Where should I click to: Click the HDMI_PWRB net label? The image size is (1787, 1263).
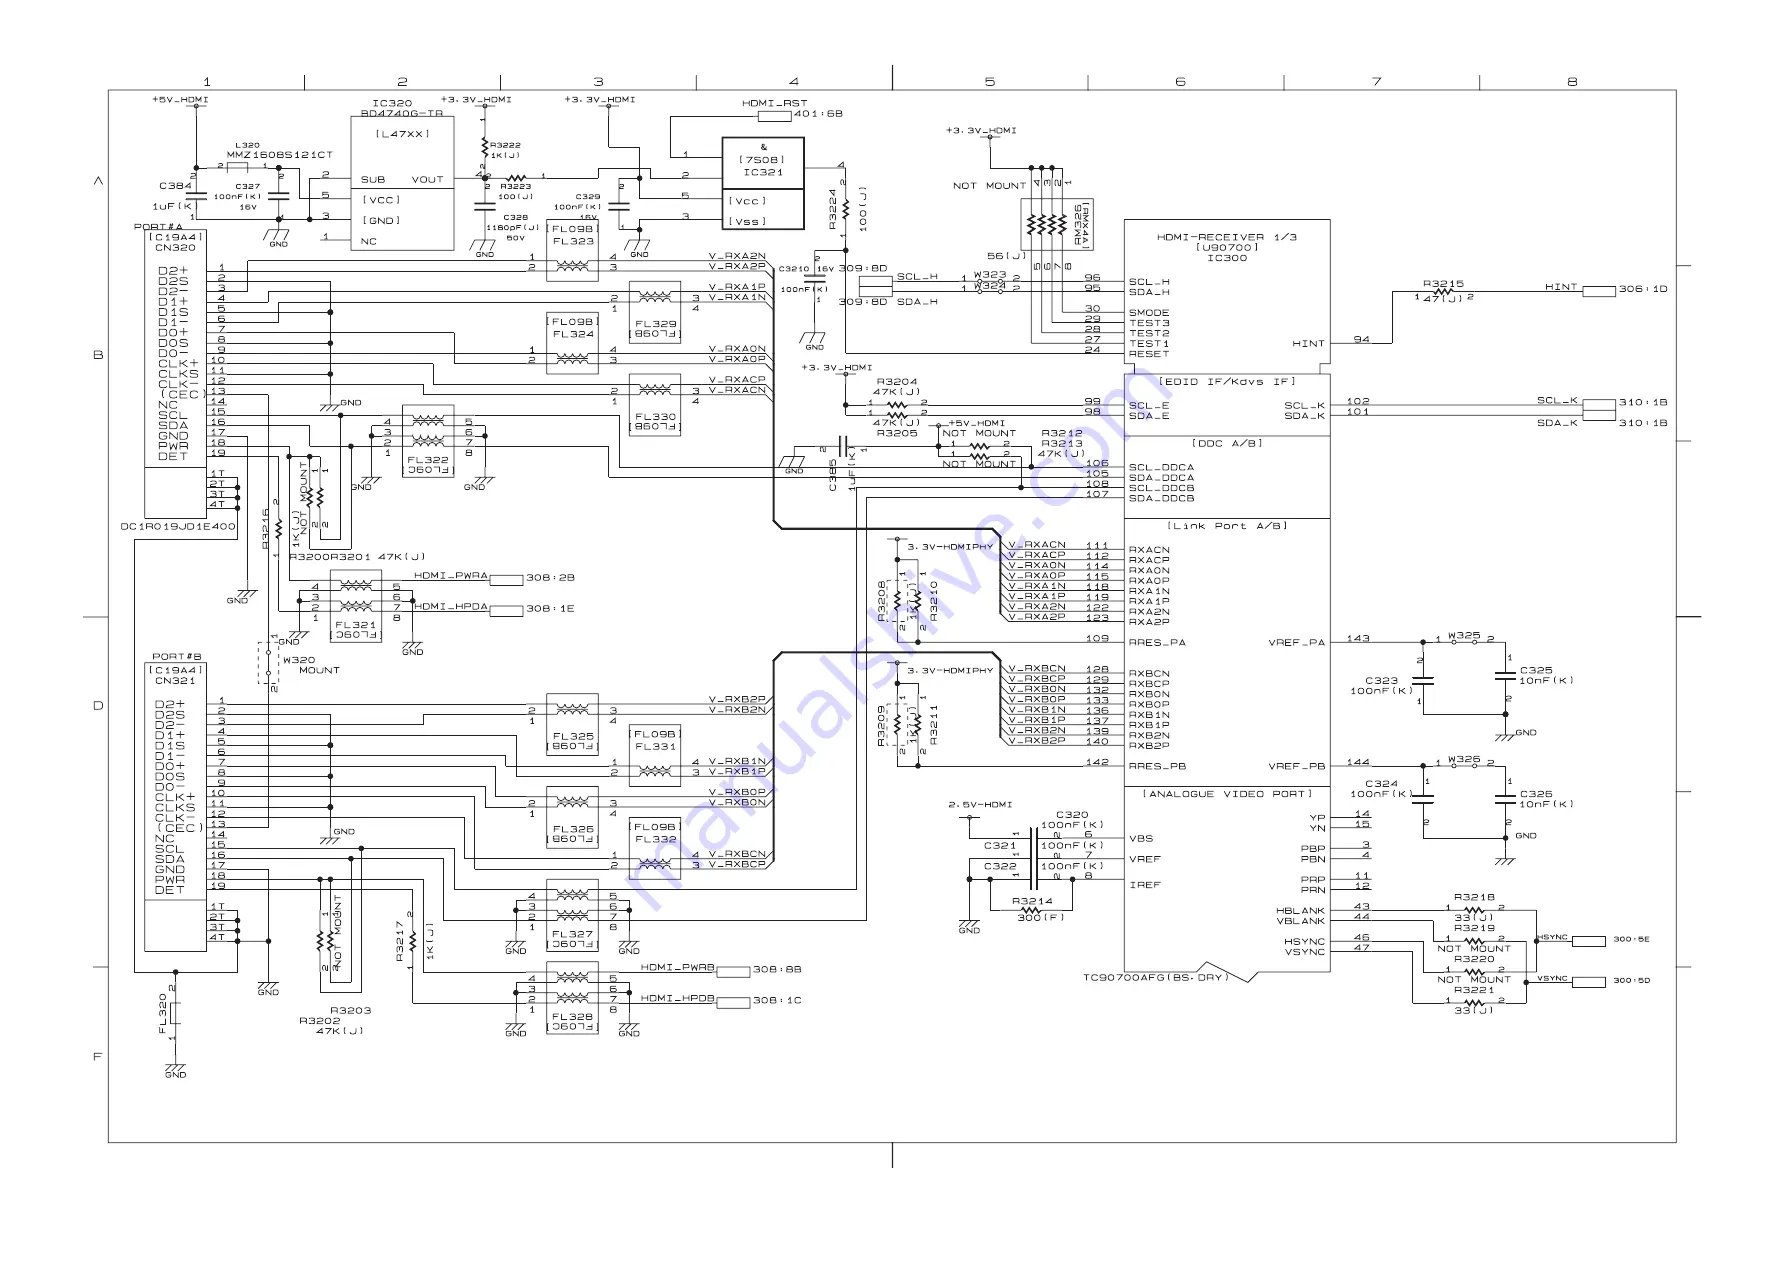pyautogui.click(x=677, y=968)
